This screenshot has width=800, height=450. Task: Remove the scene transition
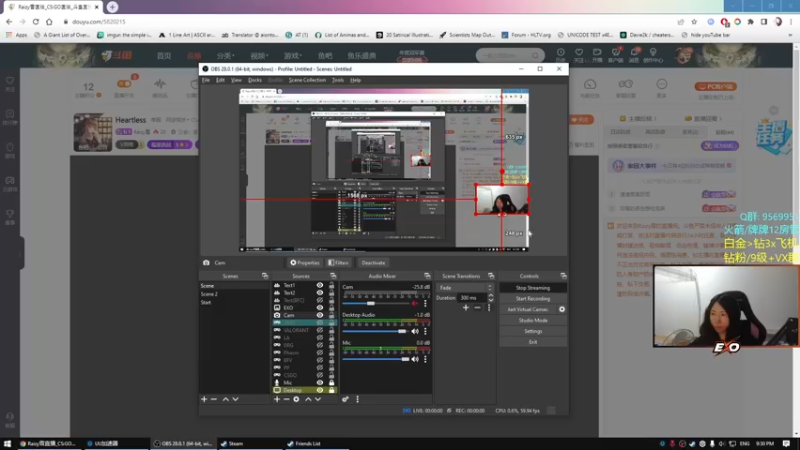click(477, 308)
